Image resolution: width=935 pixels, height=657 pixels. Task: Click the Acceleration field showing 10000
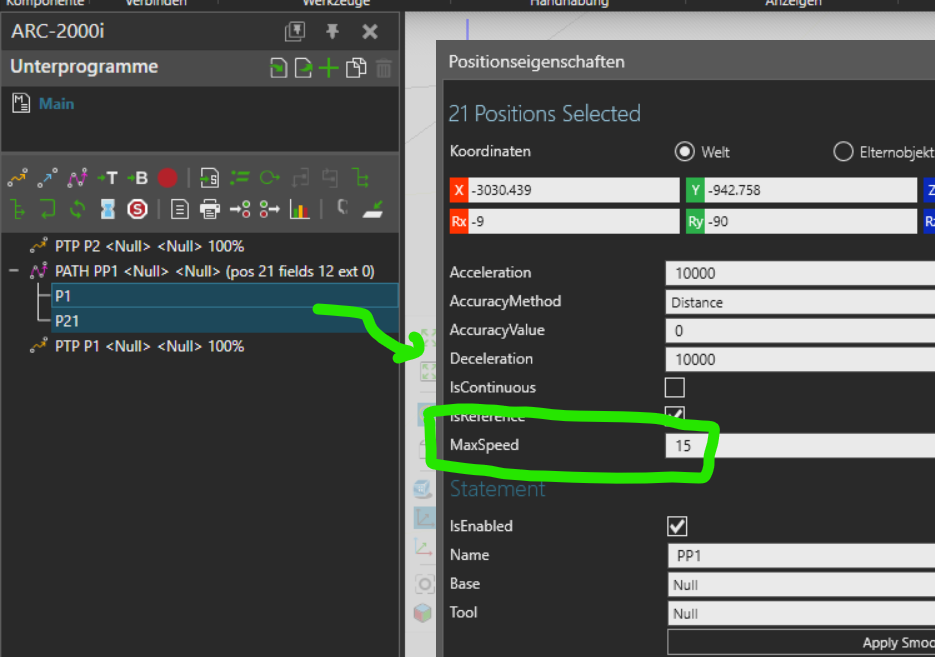[800, 273]
